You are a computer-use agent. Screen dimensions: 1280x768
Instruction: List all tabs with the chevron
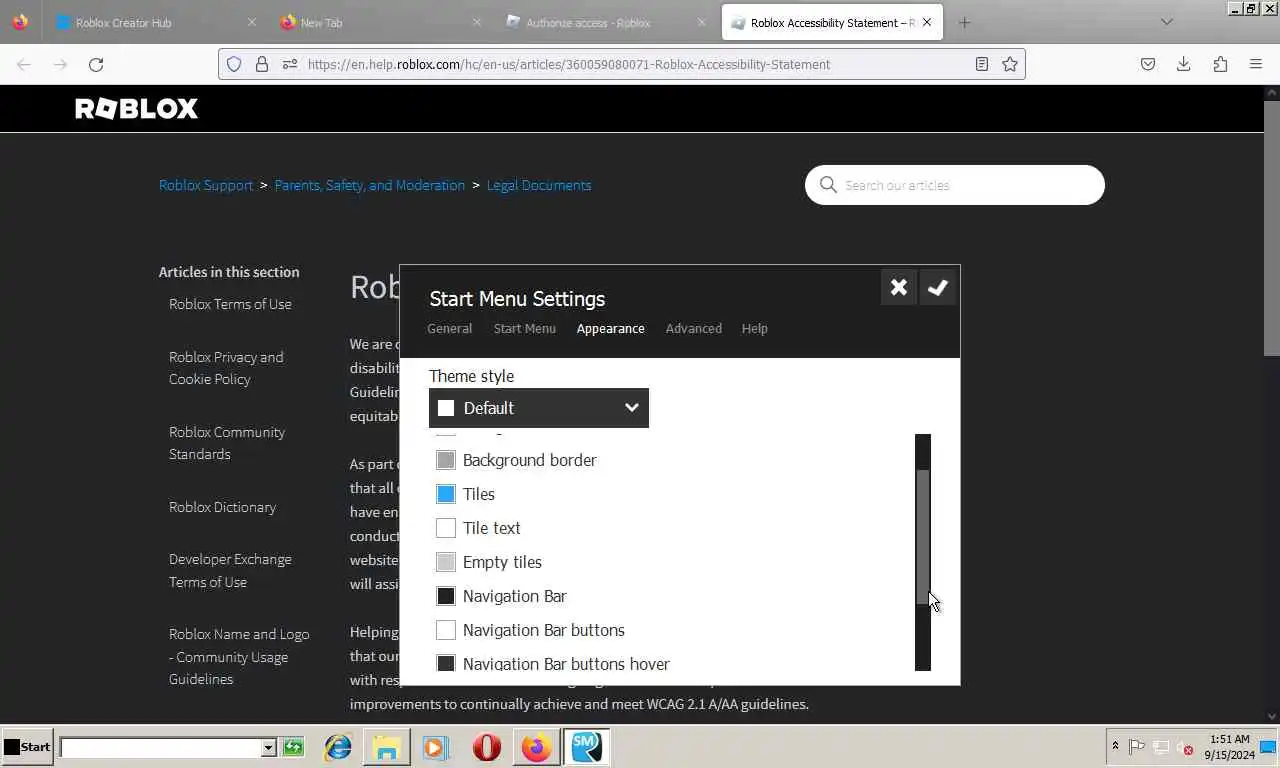[x=1166, y=22]
